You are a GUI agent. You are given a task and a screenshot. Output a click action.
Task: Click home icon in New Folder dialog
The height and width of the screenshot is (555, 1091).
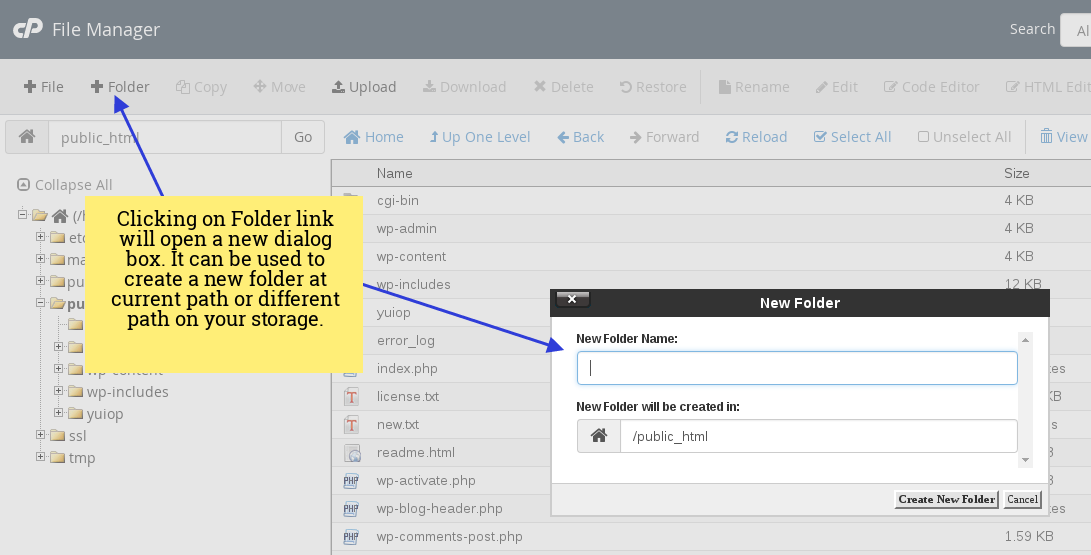tap(599, 436)
